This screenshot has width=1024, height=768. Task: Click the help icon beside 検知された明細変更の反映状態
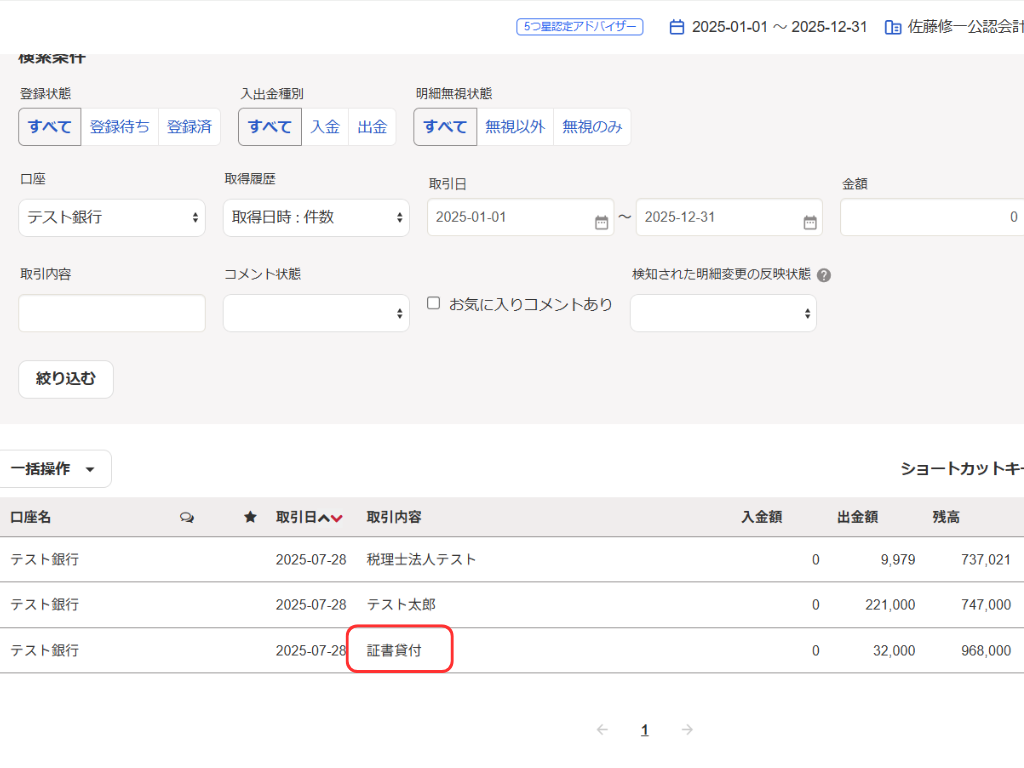824,275
